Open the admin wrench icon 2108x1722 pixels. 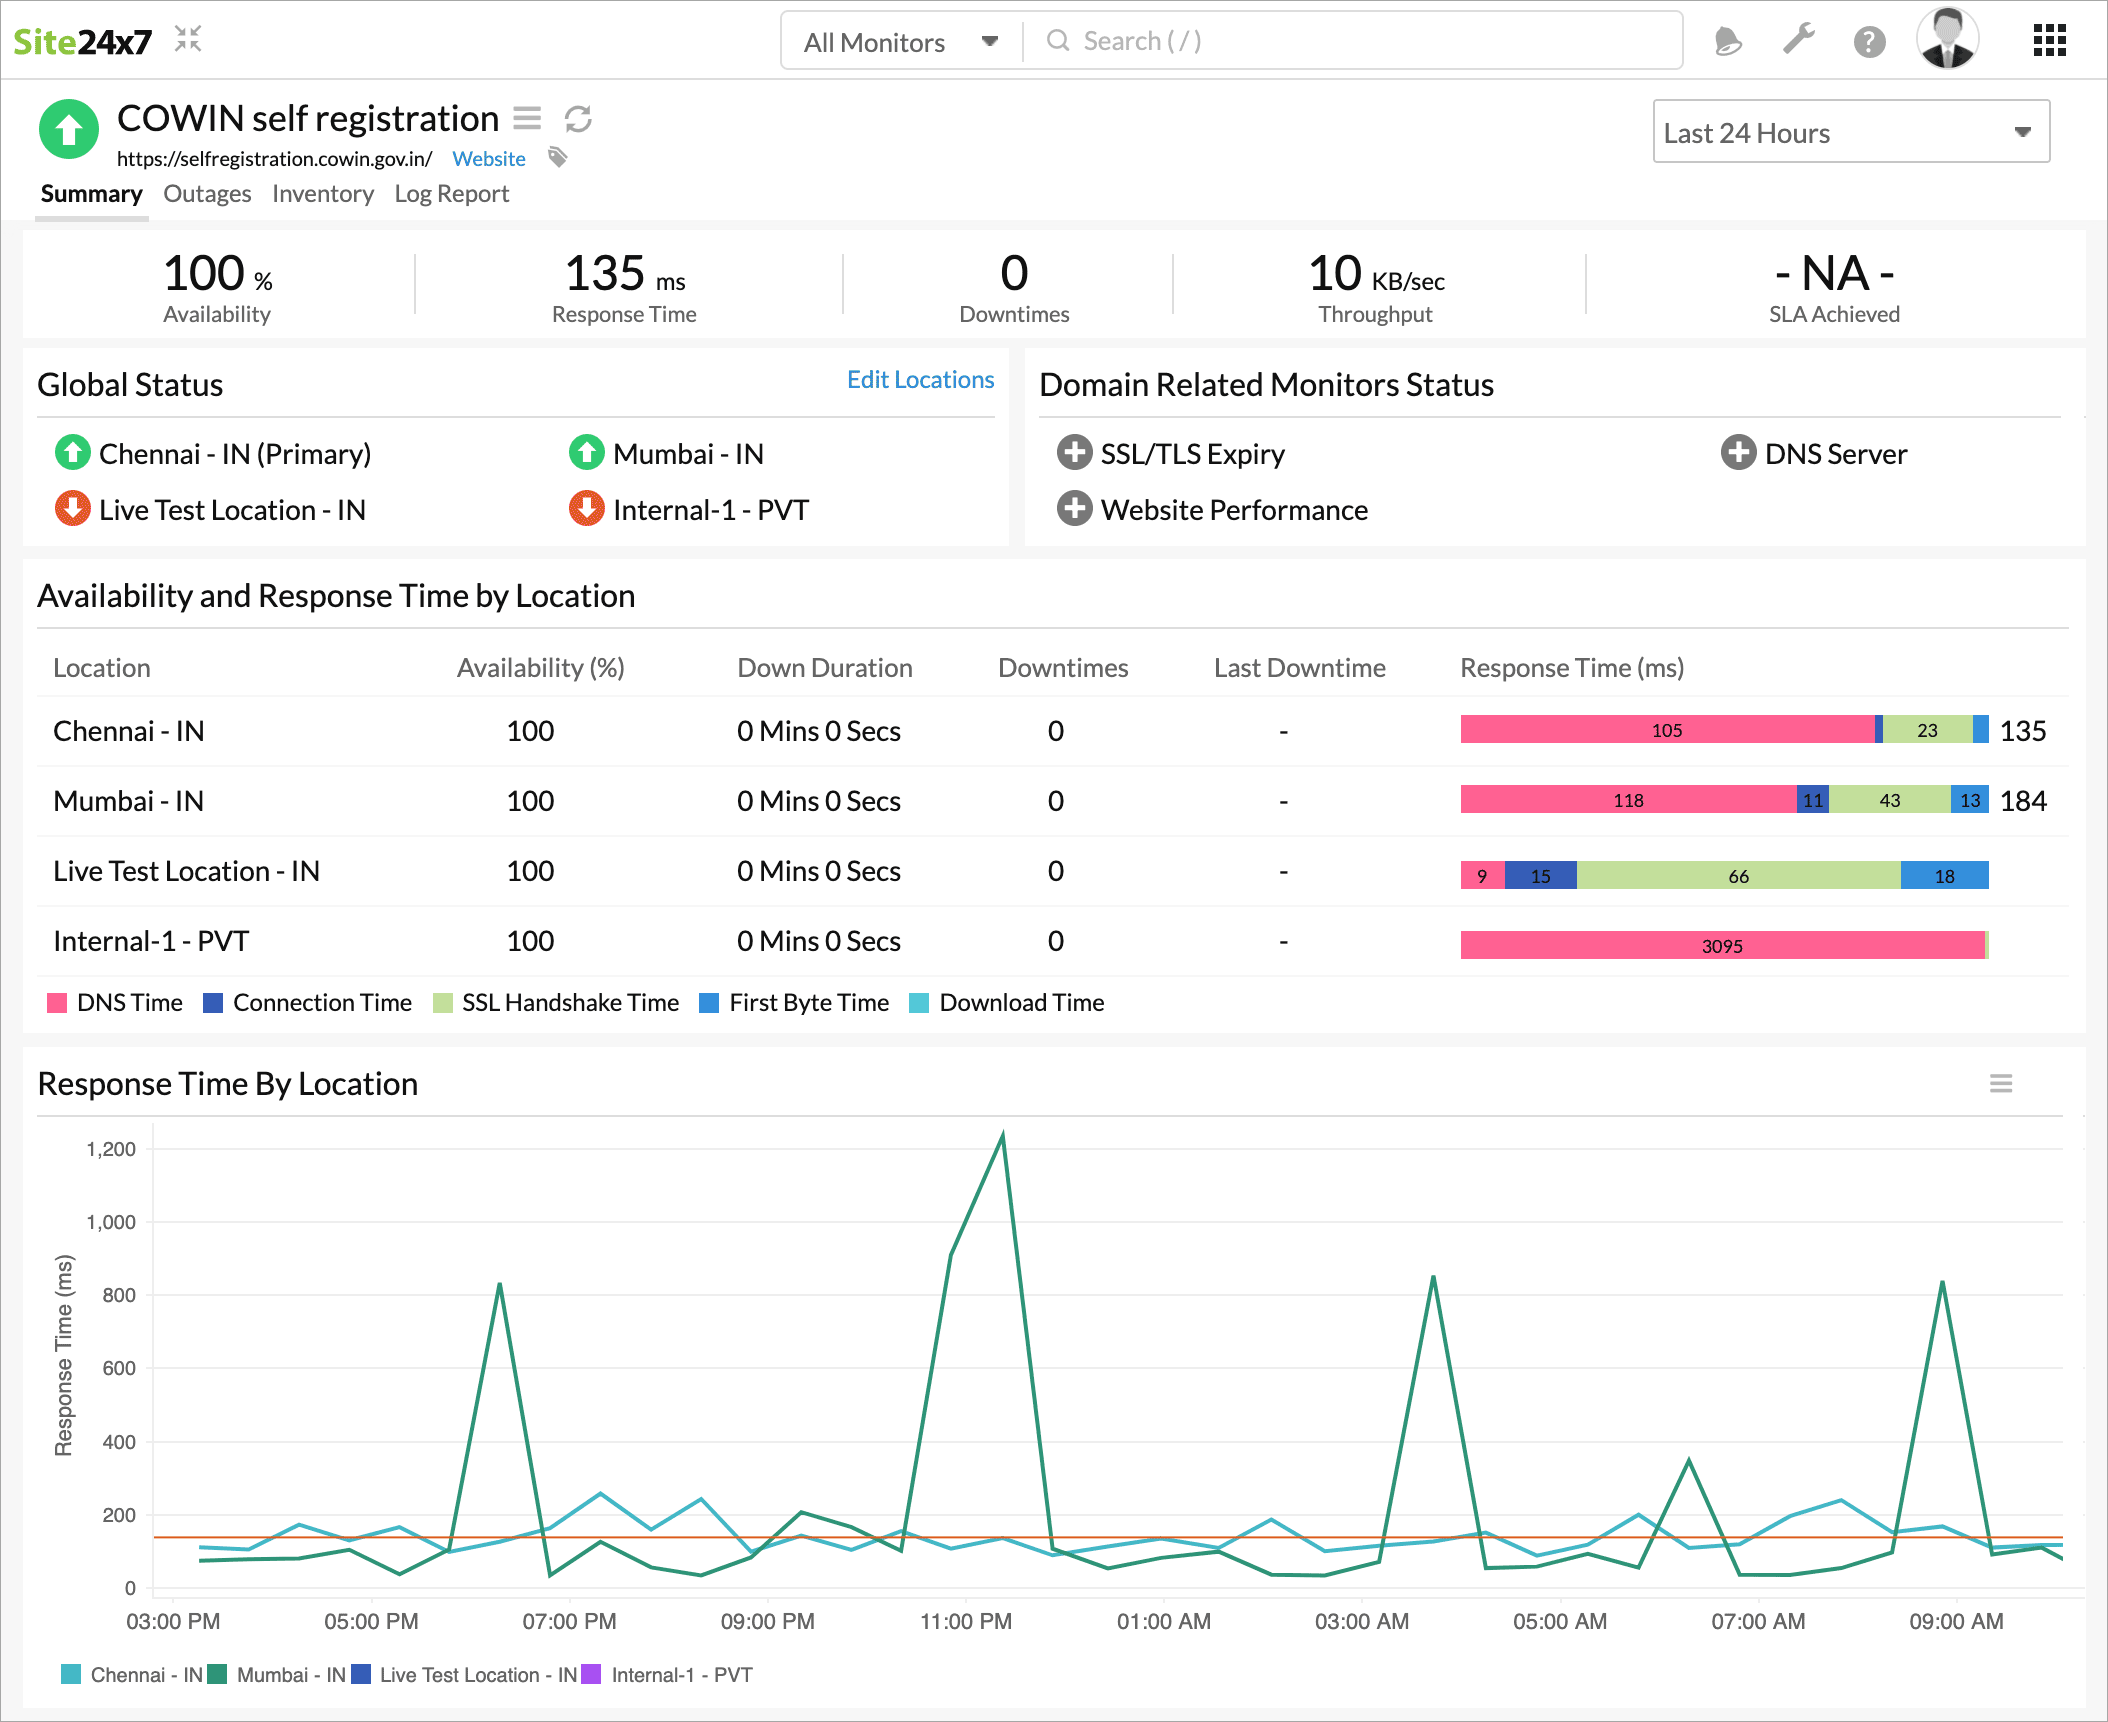pyautogui.click(x=1798, y=40)
